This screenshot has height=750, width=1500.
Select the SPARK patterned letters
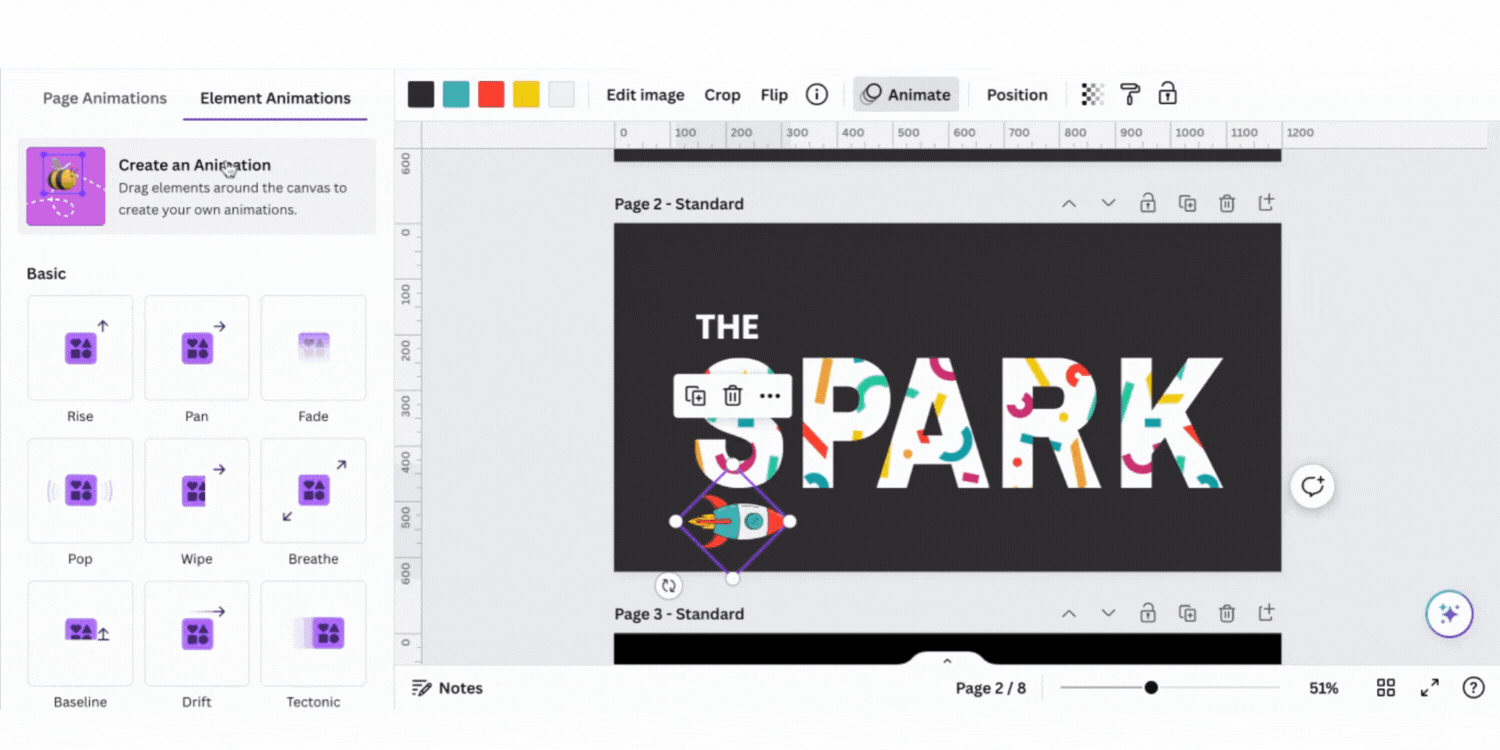pyautogui.click(x=960, y=422)
